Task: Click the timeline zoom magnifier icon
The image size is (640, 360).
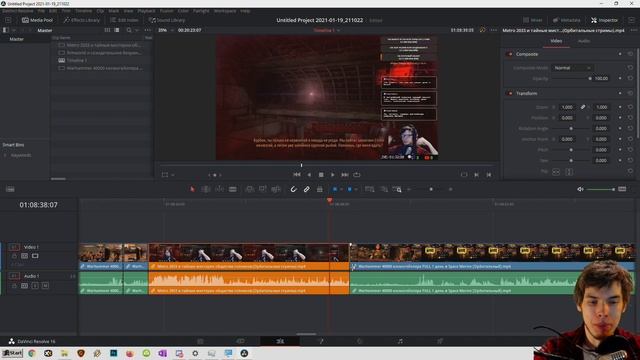Action: tap(397, 189)
